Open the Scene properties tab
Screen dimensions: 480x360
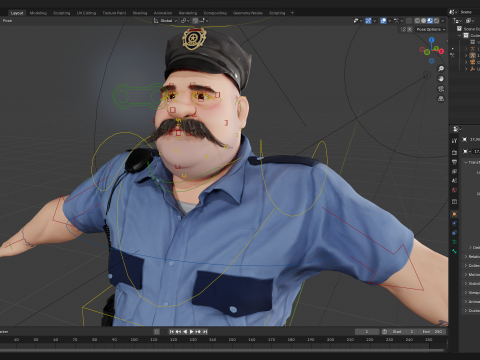pyautogui.click(x=454, y=181)
